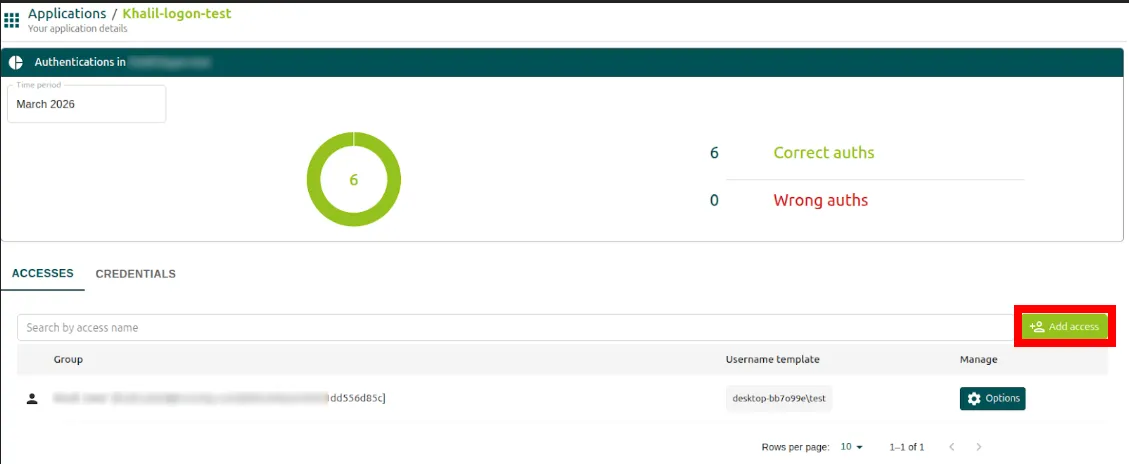
Task: Click the correct auths count 6
Action: (x=714, y=153)
